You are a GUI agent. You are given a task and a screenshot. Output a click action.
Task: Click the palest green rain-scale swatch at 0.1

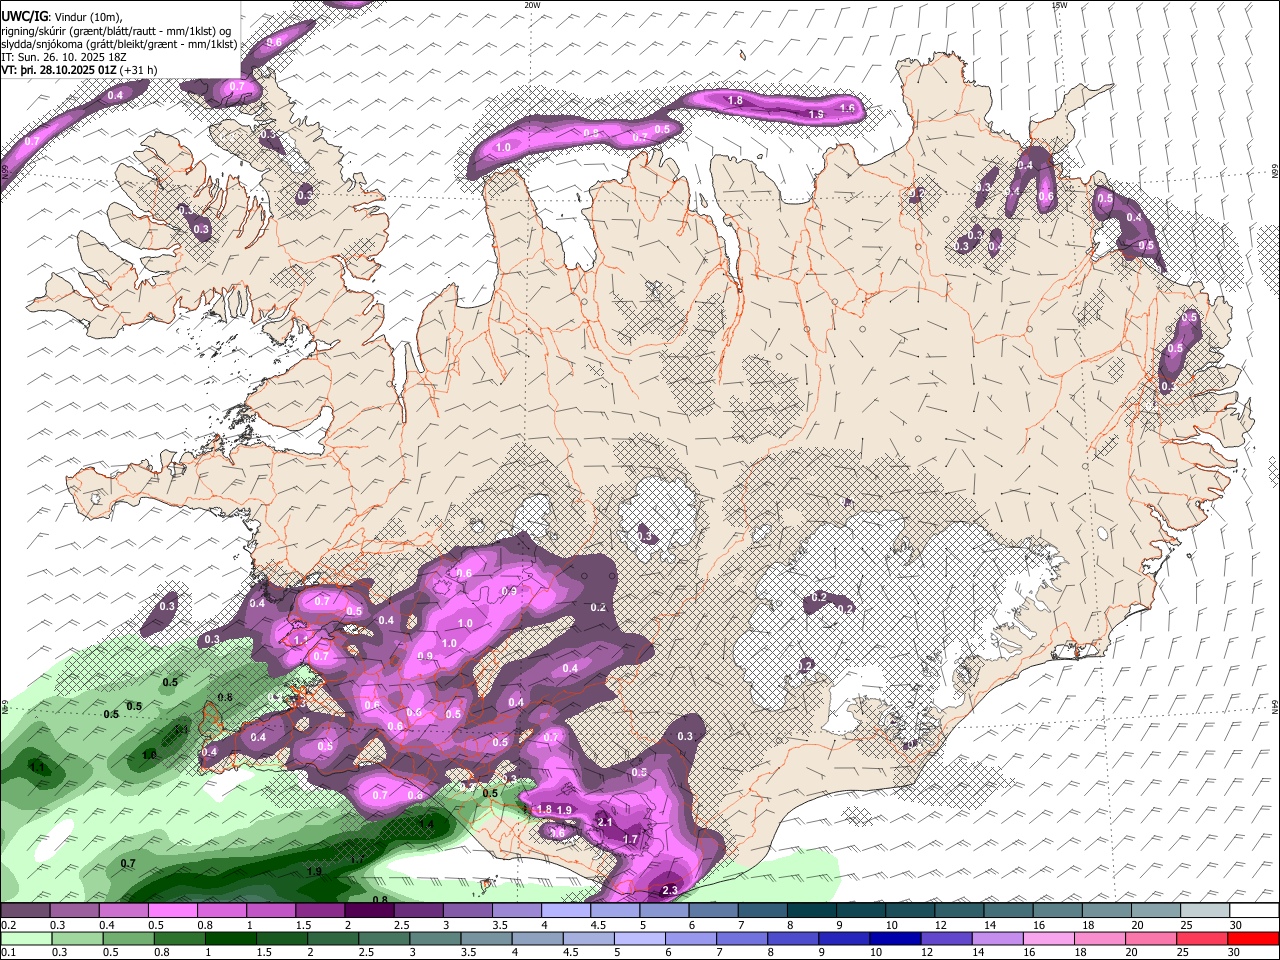[26, 938]
